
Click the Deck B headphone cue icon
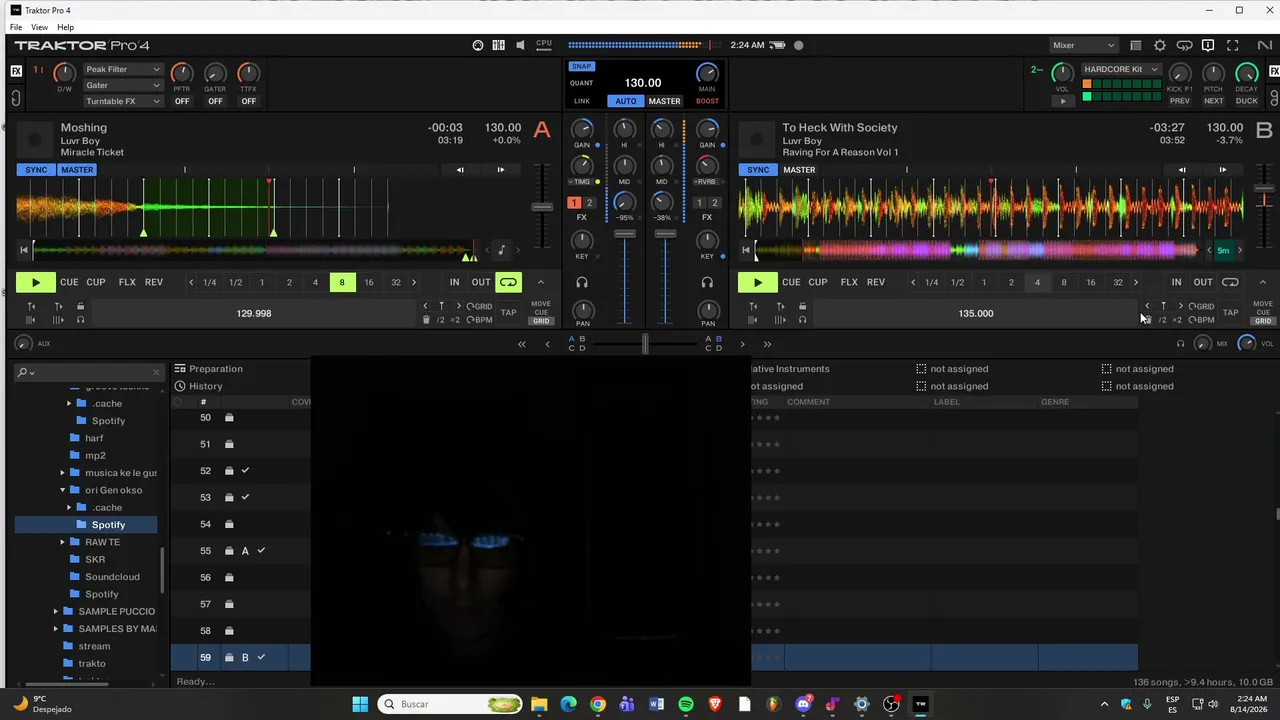coord(707,283)
